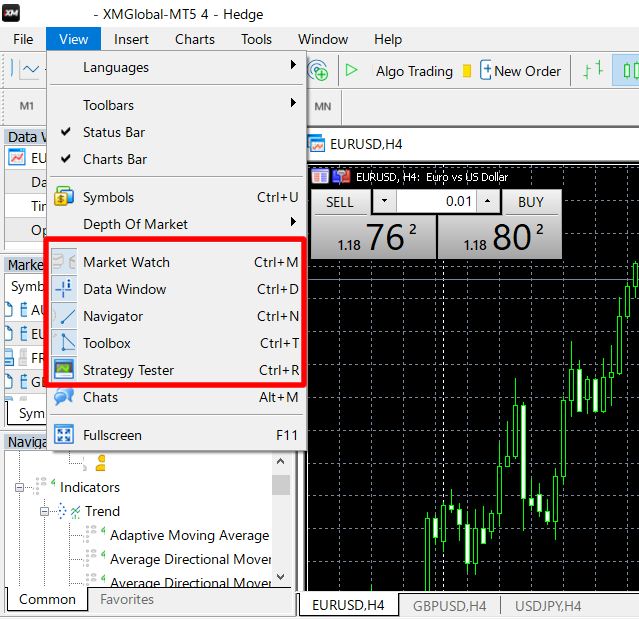Decrease the volume with down arrow
The image size is (639, 619).
384,201
